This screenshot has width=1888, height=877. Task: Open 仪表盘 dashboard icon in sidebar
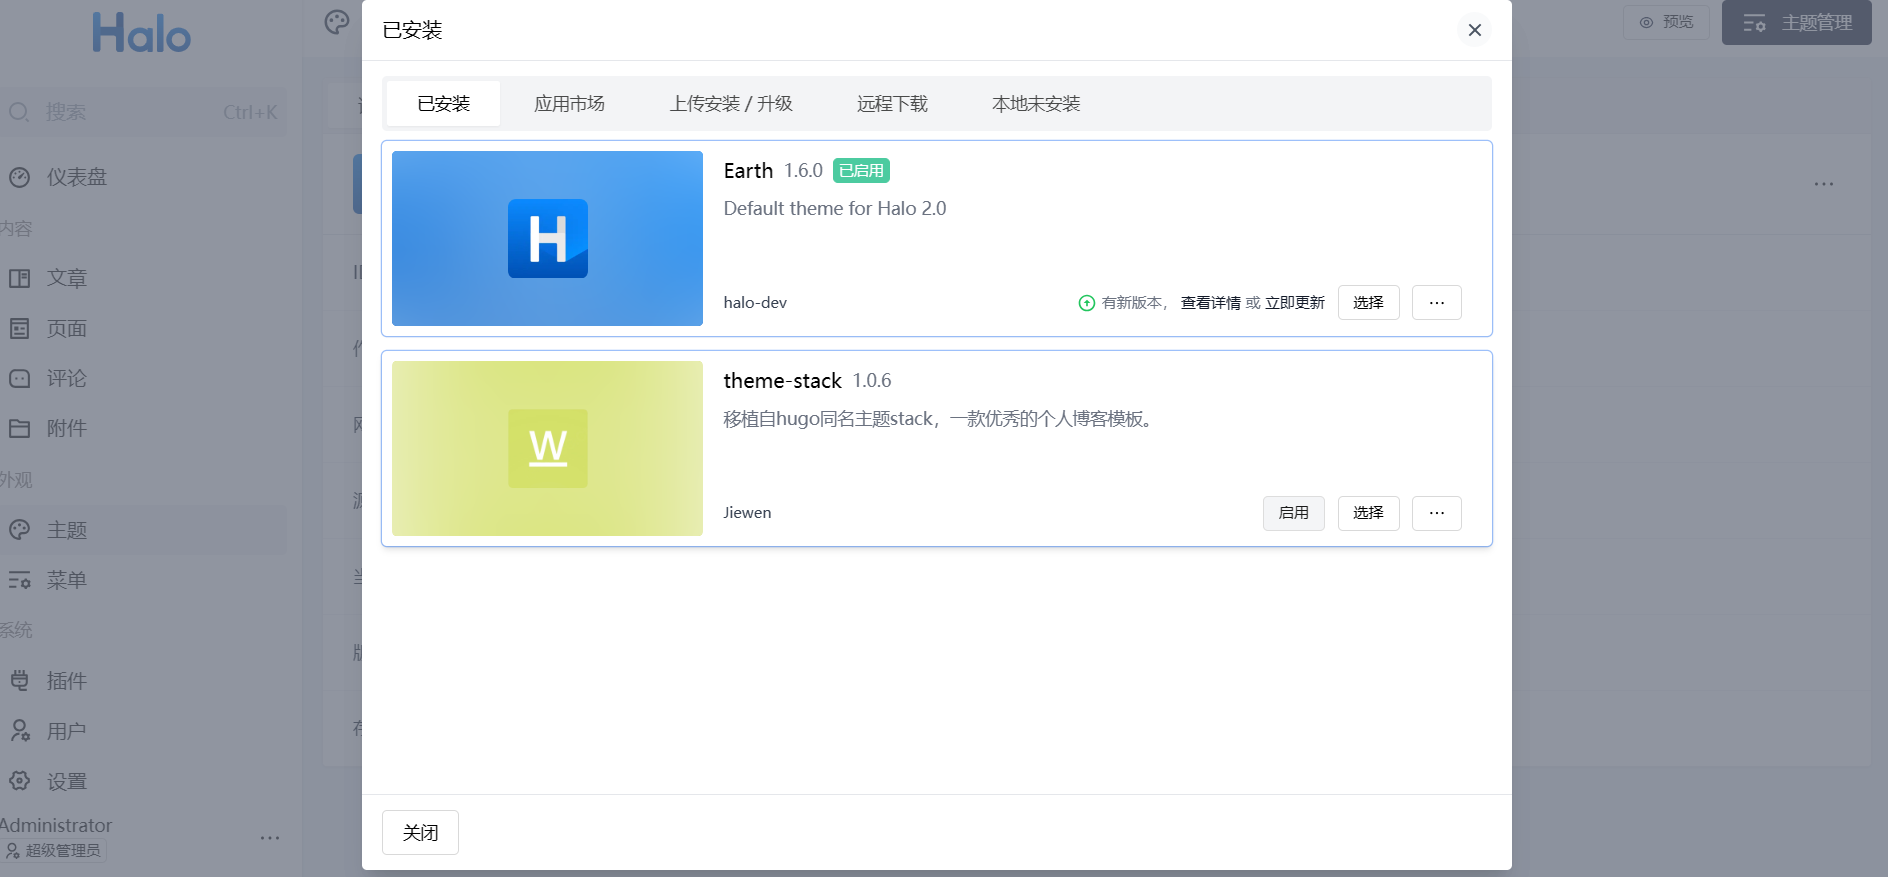pos(20,177)
